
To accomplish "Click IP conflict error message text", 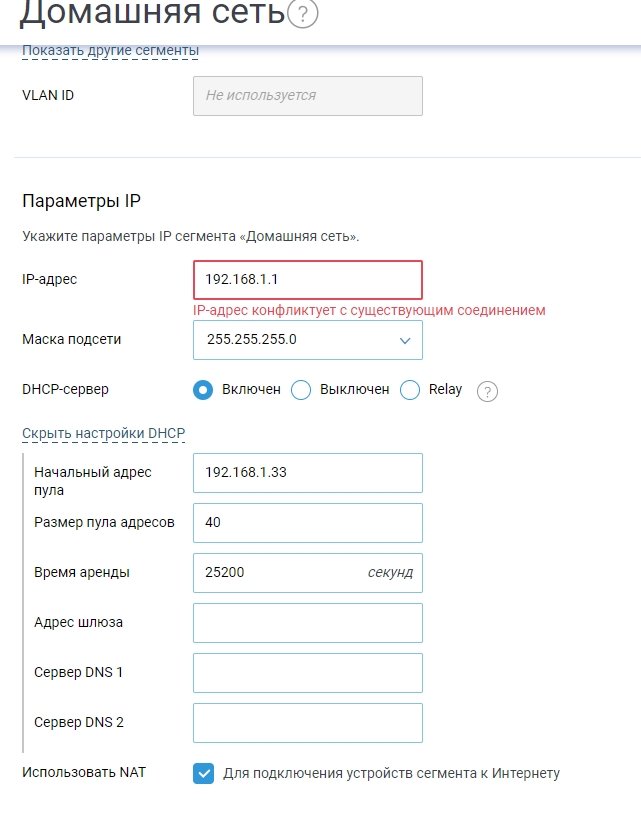I will point(369,311).
